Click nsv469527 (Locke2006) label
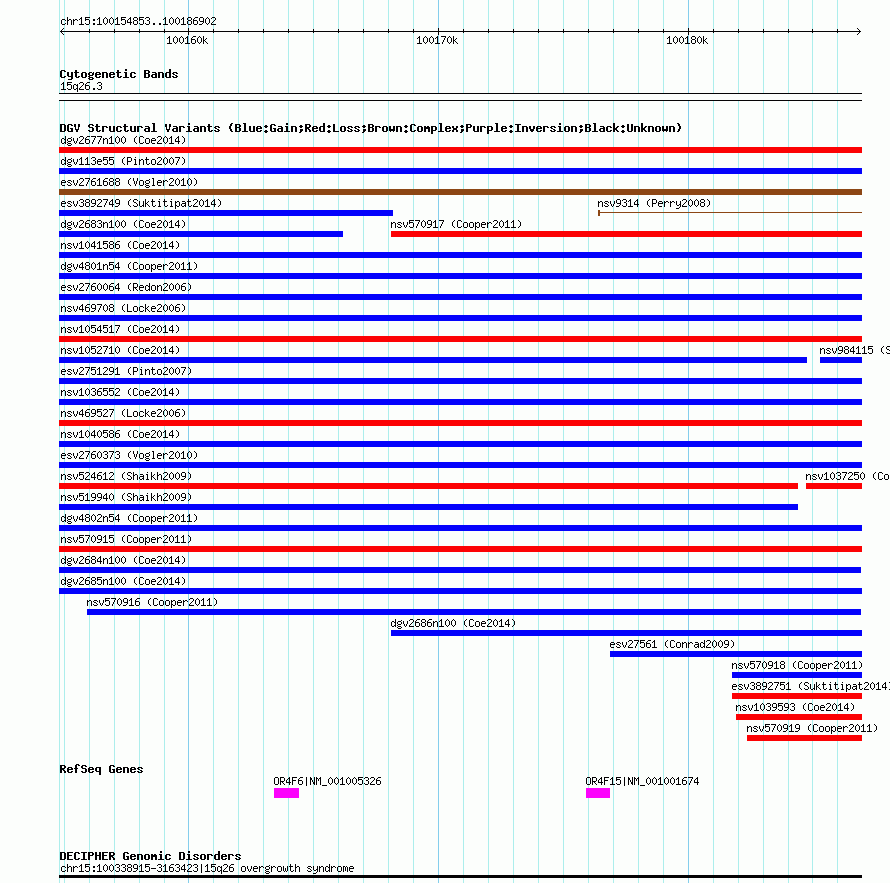The height and width of the screenshot is (883, 890). pyautogui.click(x=123, y=413)
